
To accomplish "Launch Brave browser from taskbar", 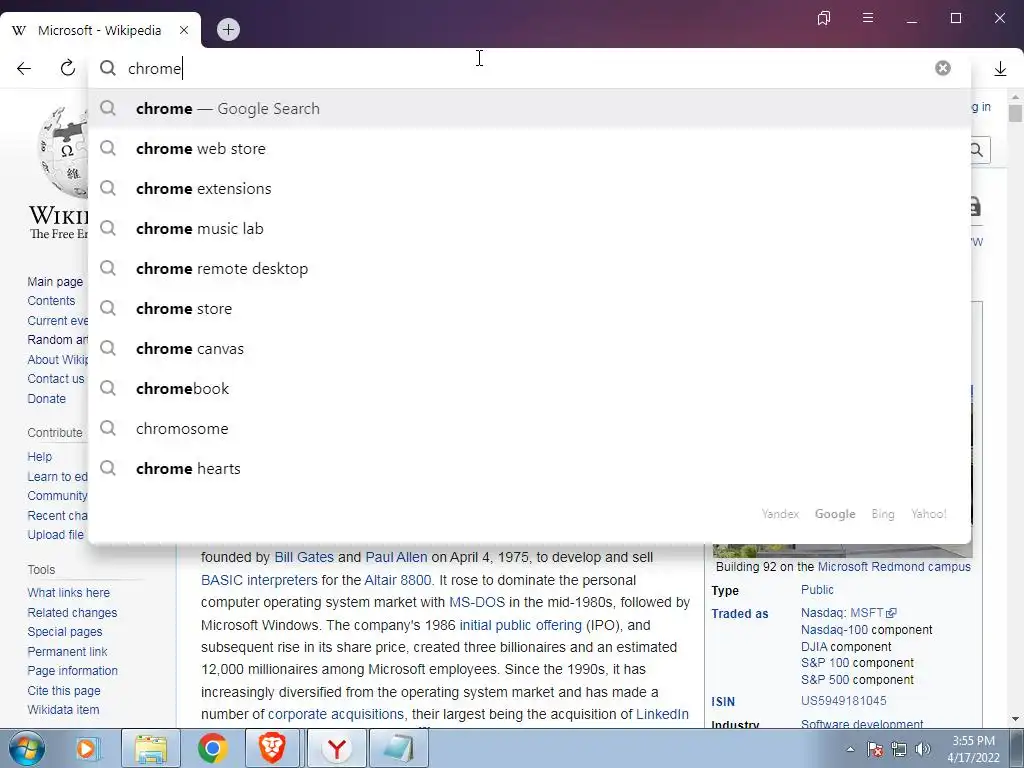I will (x=272, y=748).
